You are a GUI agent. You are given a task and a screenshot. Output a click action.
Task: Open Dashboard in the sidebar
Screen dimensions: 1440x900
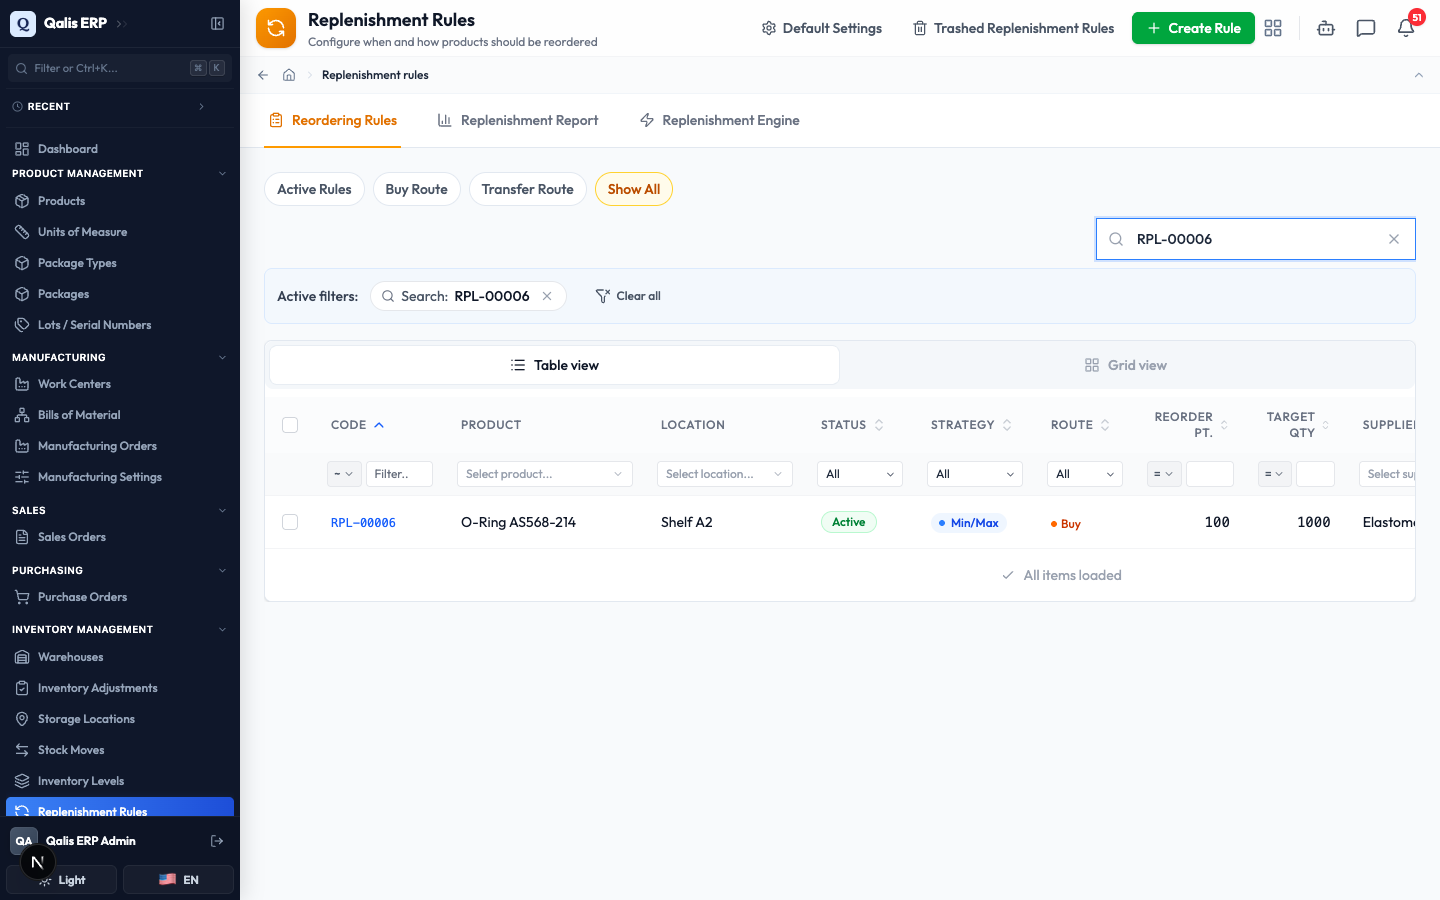[120, 149]
